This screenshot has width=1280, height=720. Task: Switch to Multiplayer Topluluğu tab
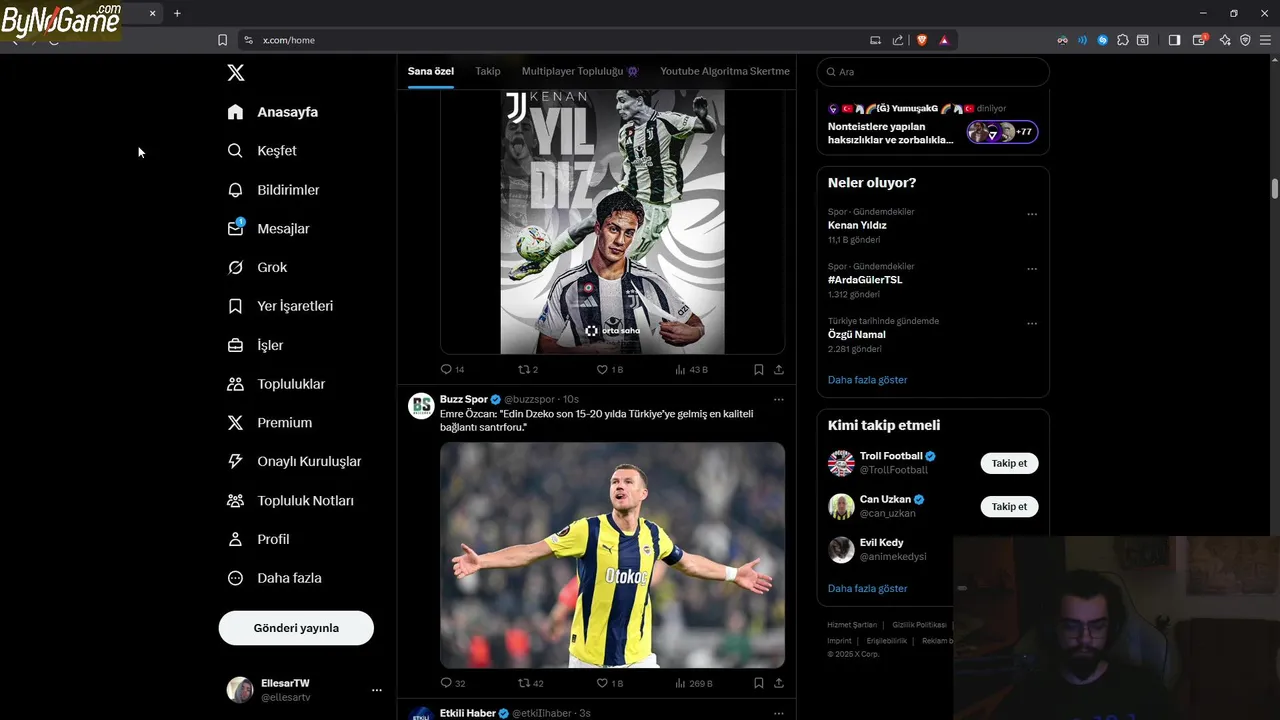pyautogui.click(x=580, y=71)
